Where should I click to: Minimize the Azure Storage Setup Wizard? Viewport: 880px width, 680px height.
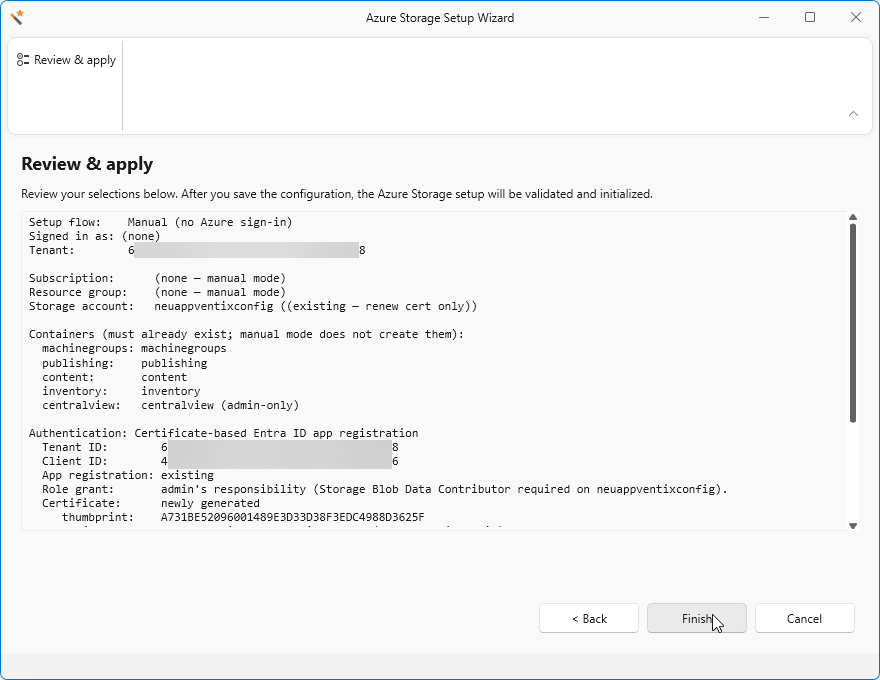pyautogui.click(x=764, y=17)
